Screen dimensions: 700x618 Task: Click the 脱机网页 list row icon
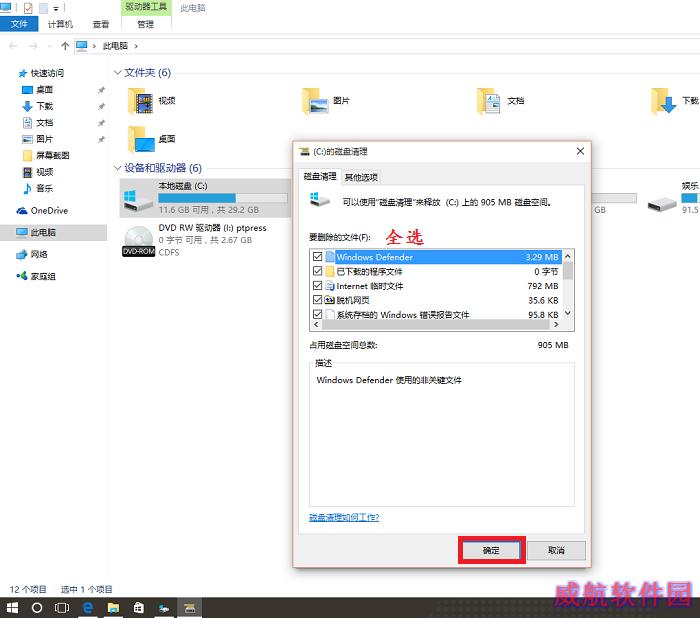point(330,300)
